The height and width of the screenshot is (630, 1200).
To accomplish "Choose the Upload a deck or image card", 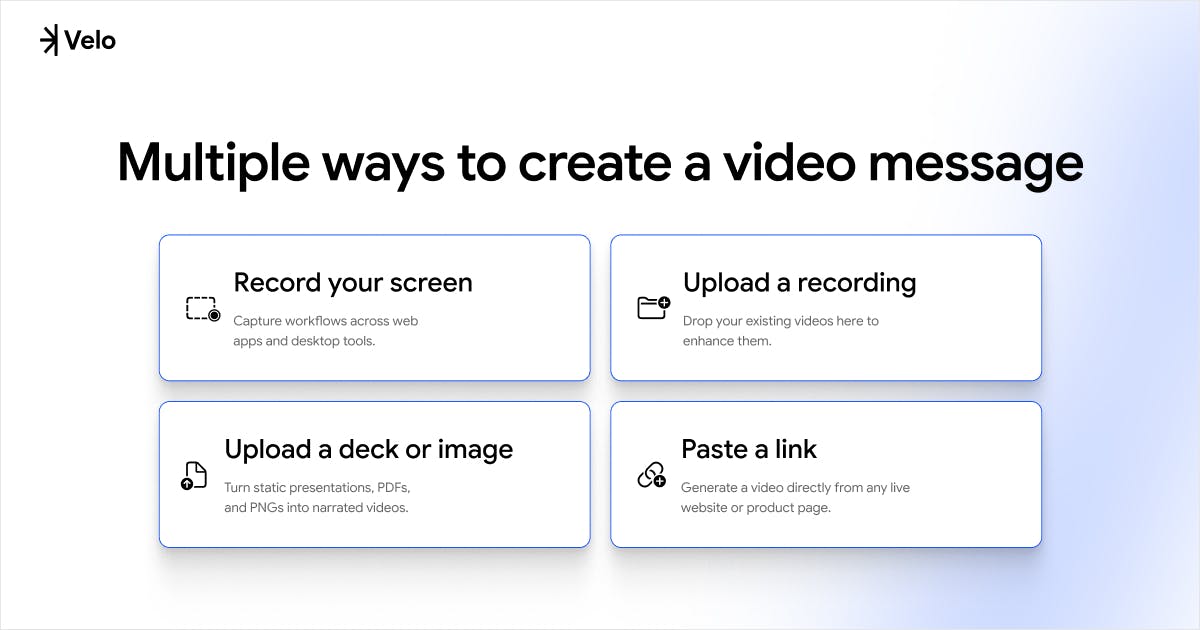I will point(375,475).
